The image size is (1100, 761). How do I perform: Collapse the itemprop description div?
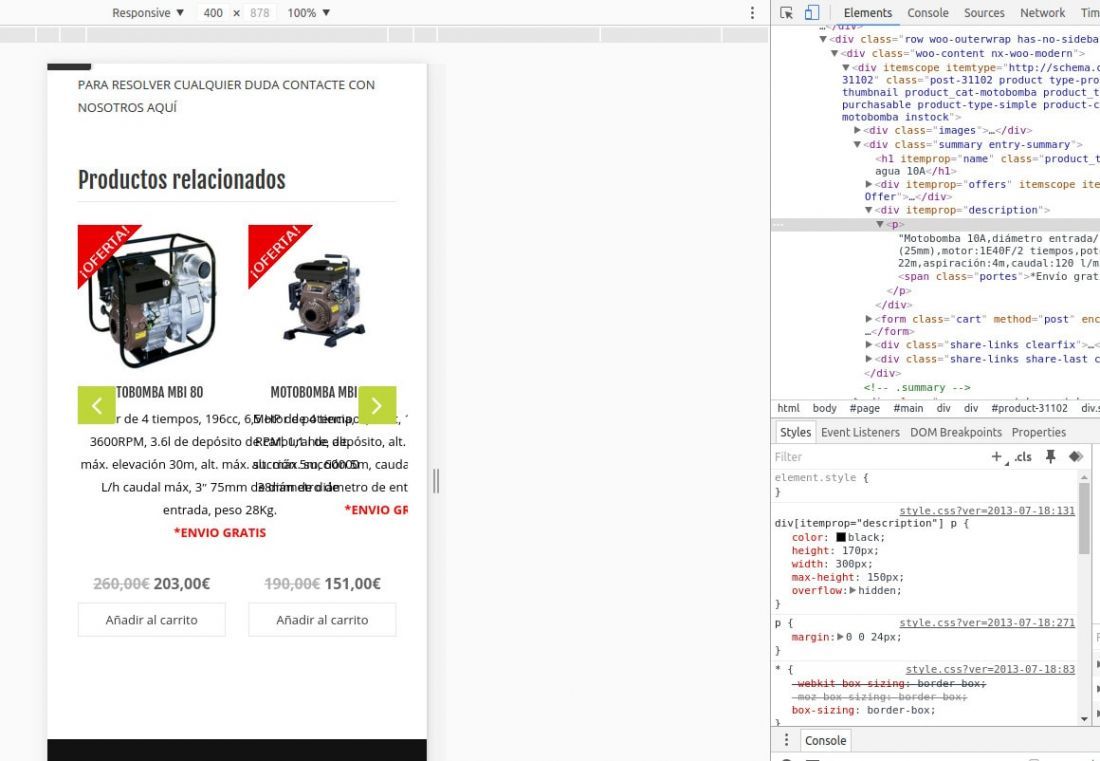868,210
